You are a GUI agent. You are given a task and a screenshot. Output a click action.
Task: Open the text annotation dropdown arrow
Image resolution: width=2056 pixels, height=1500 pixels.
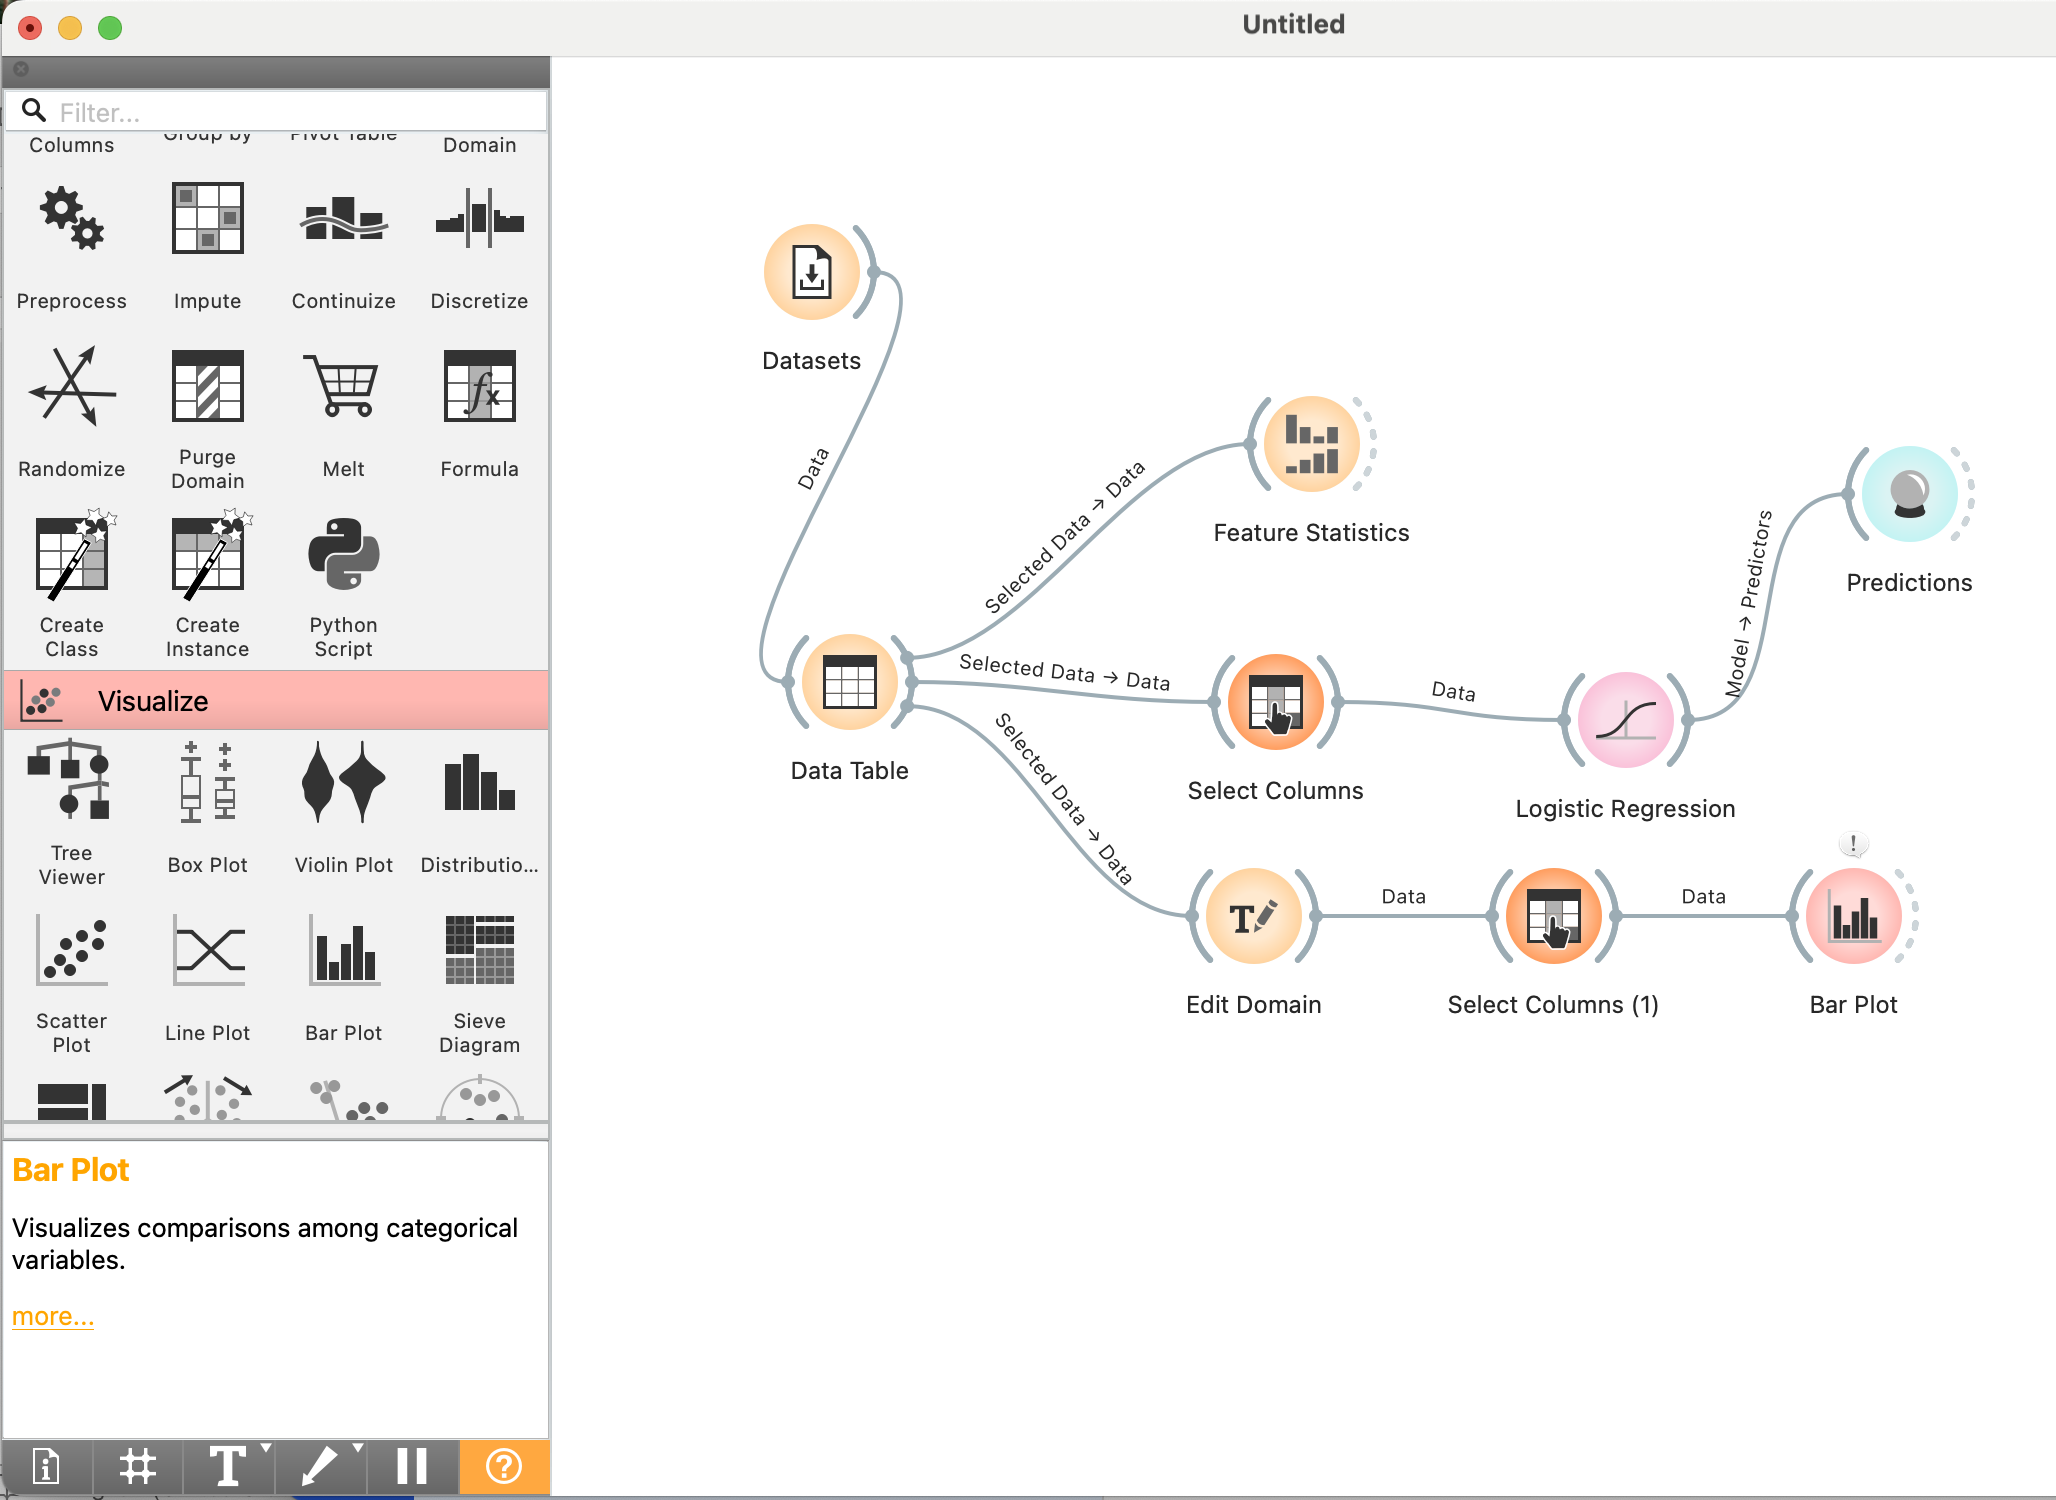click(x=266, y=1448)
